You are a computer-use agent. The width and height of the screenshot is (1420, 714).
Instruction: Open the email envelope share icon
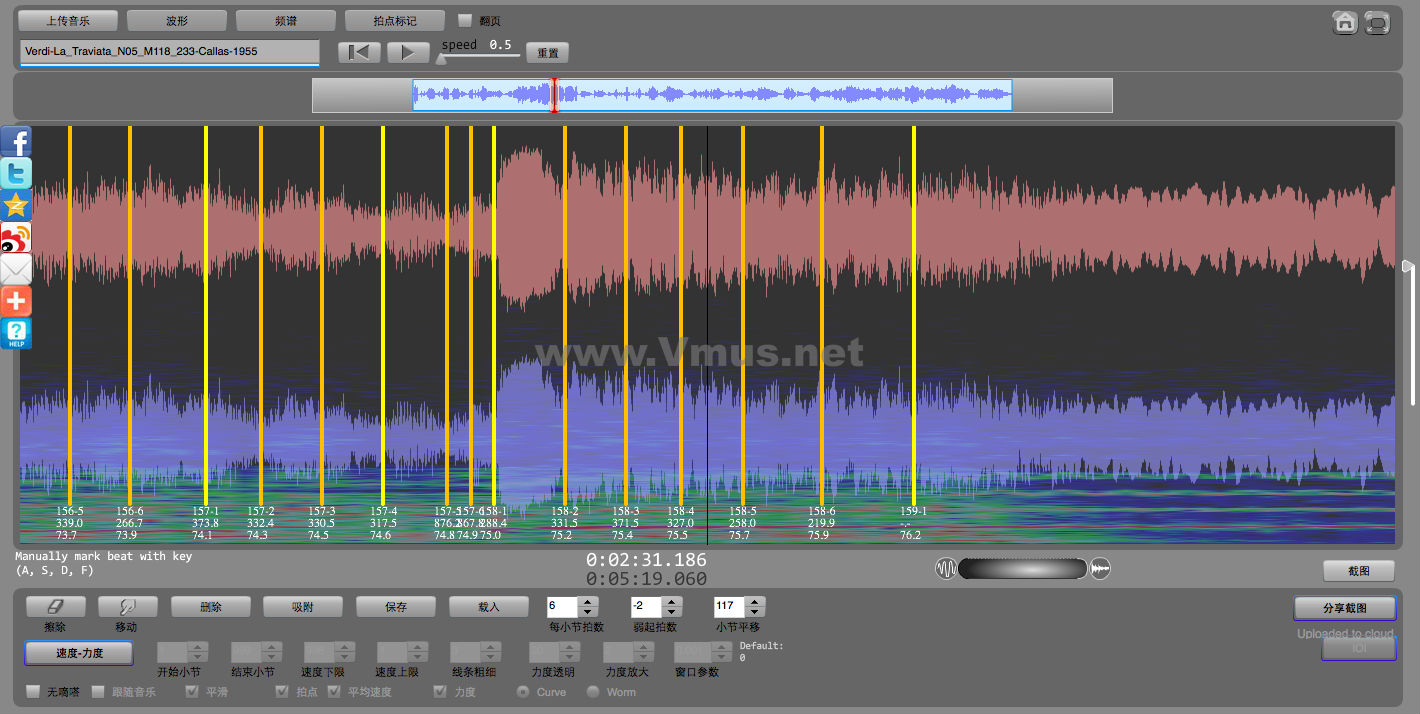pos(16,270)
